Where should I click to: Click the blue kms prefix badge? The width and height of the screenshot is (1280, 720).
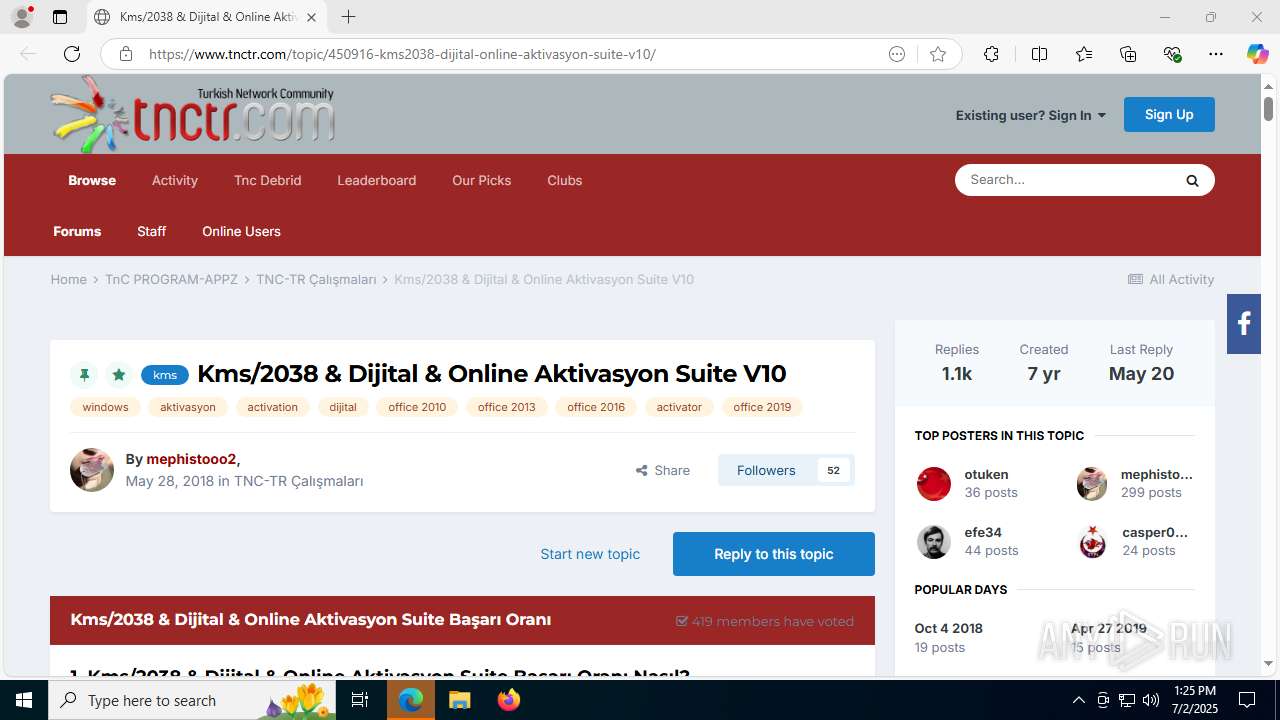[165, 375]
